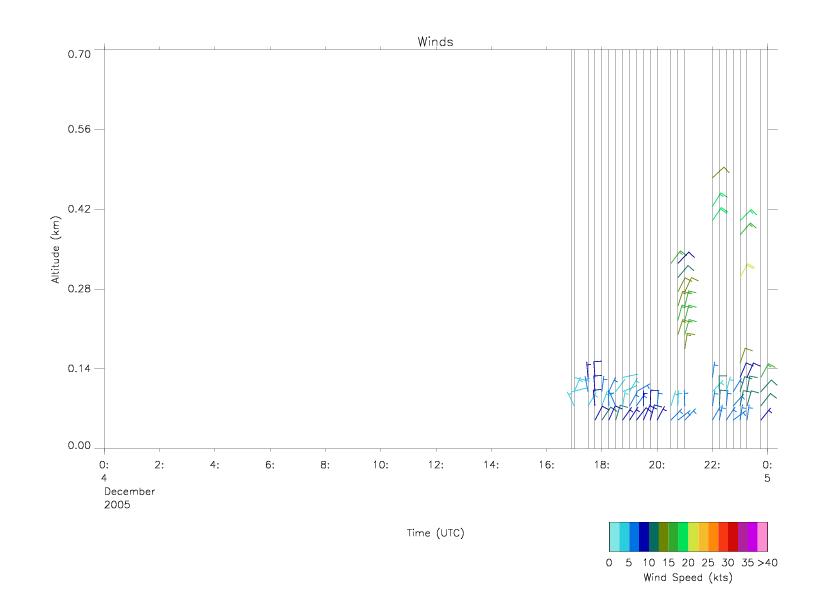
Task: Click the "0:" time tick for day 4
Action: [104, 465]
